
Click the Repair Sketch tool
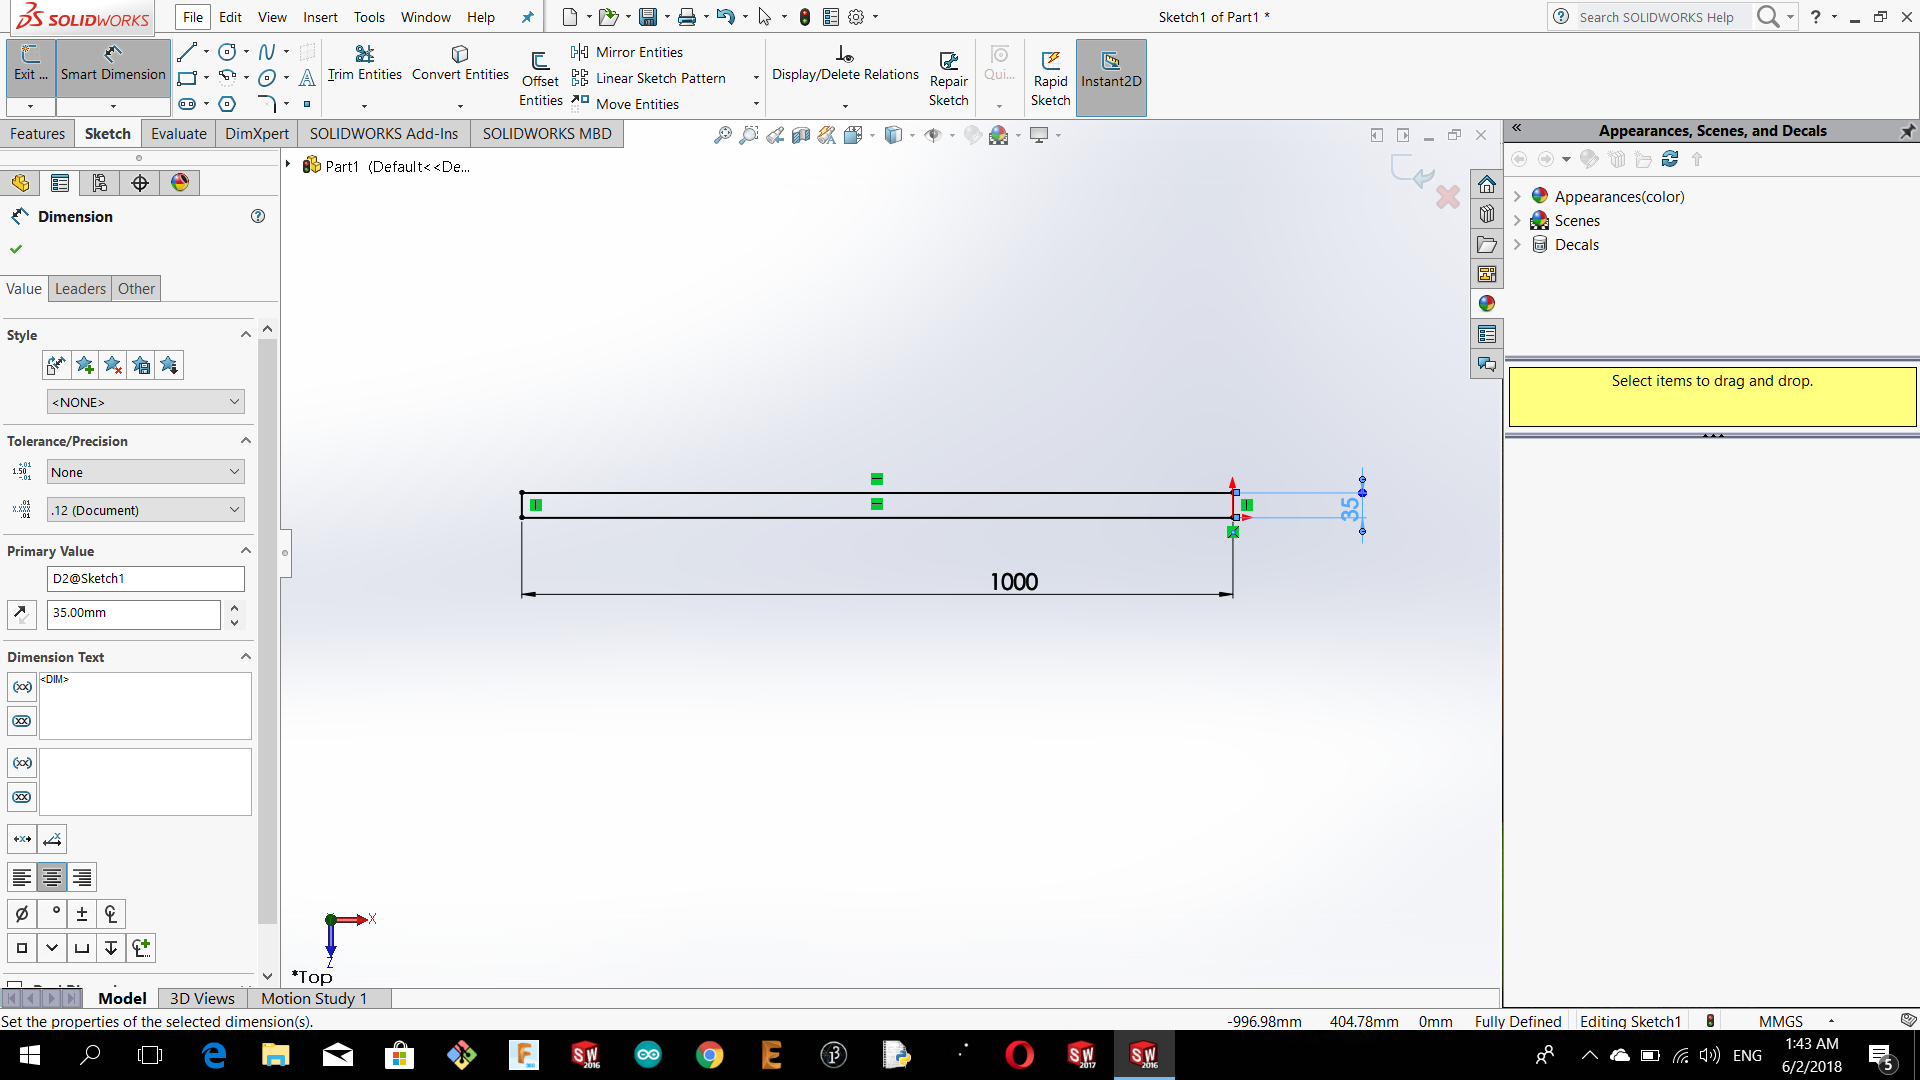pos(948,78)
